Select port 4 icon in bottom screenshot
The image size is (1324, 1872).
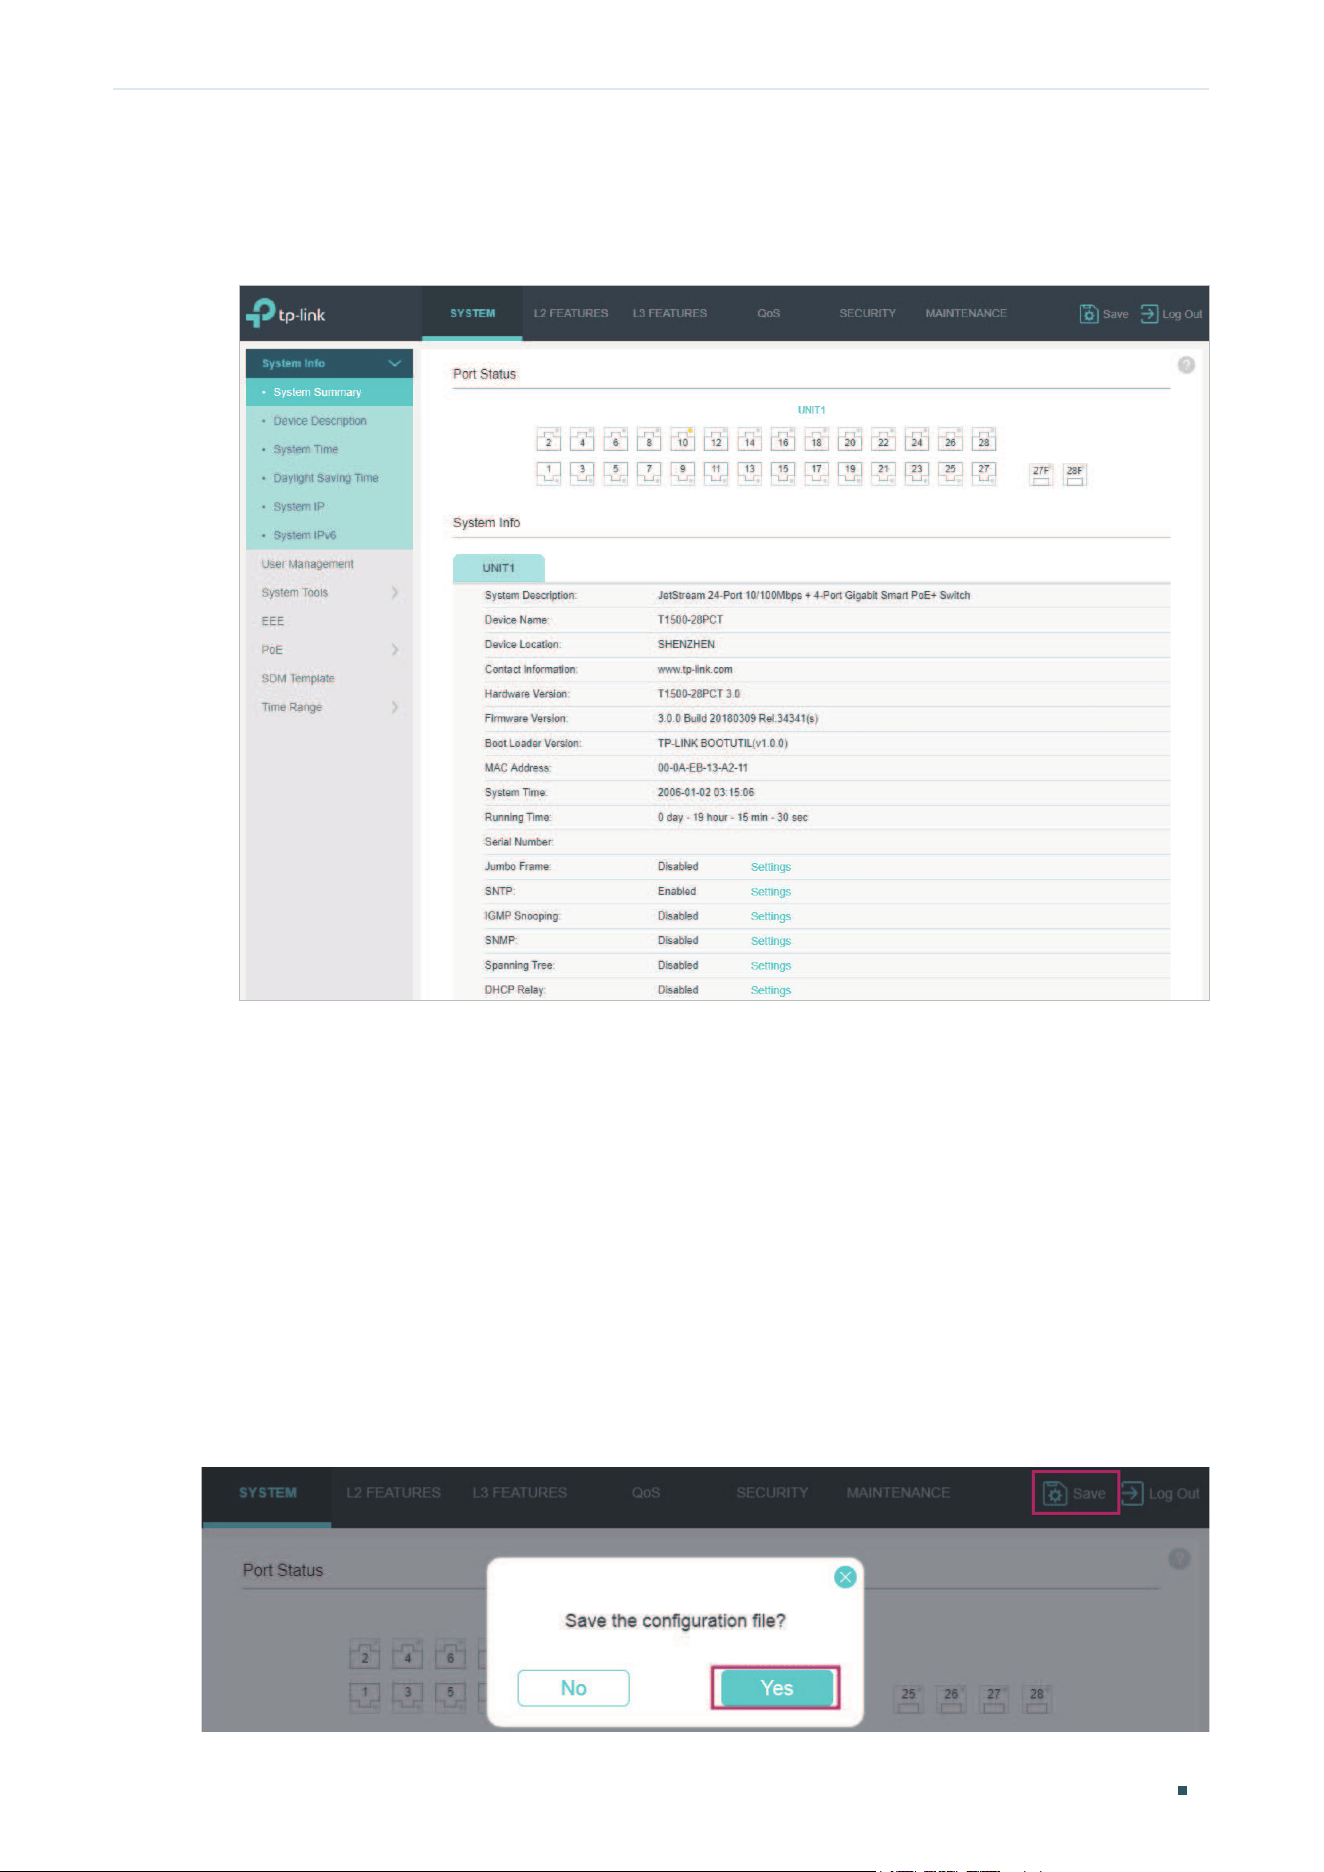point(407,1655)
